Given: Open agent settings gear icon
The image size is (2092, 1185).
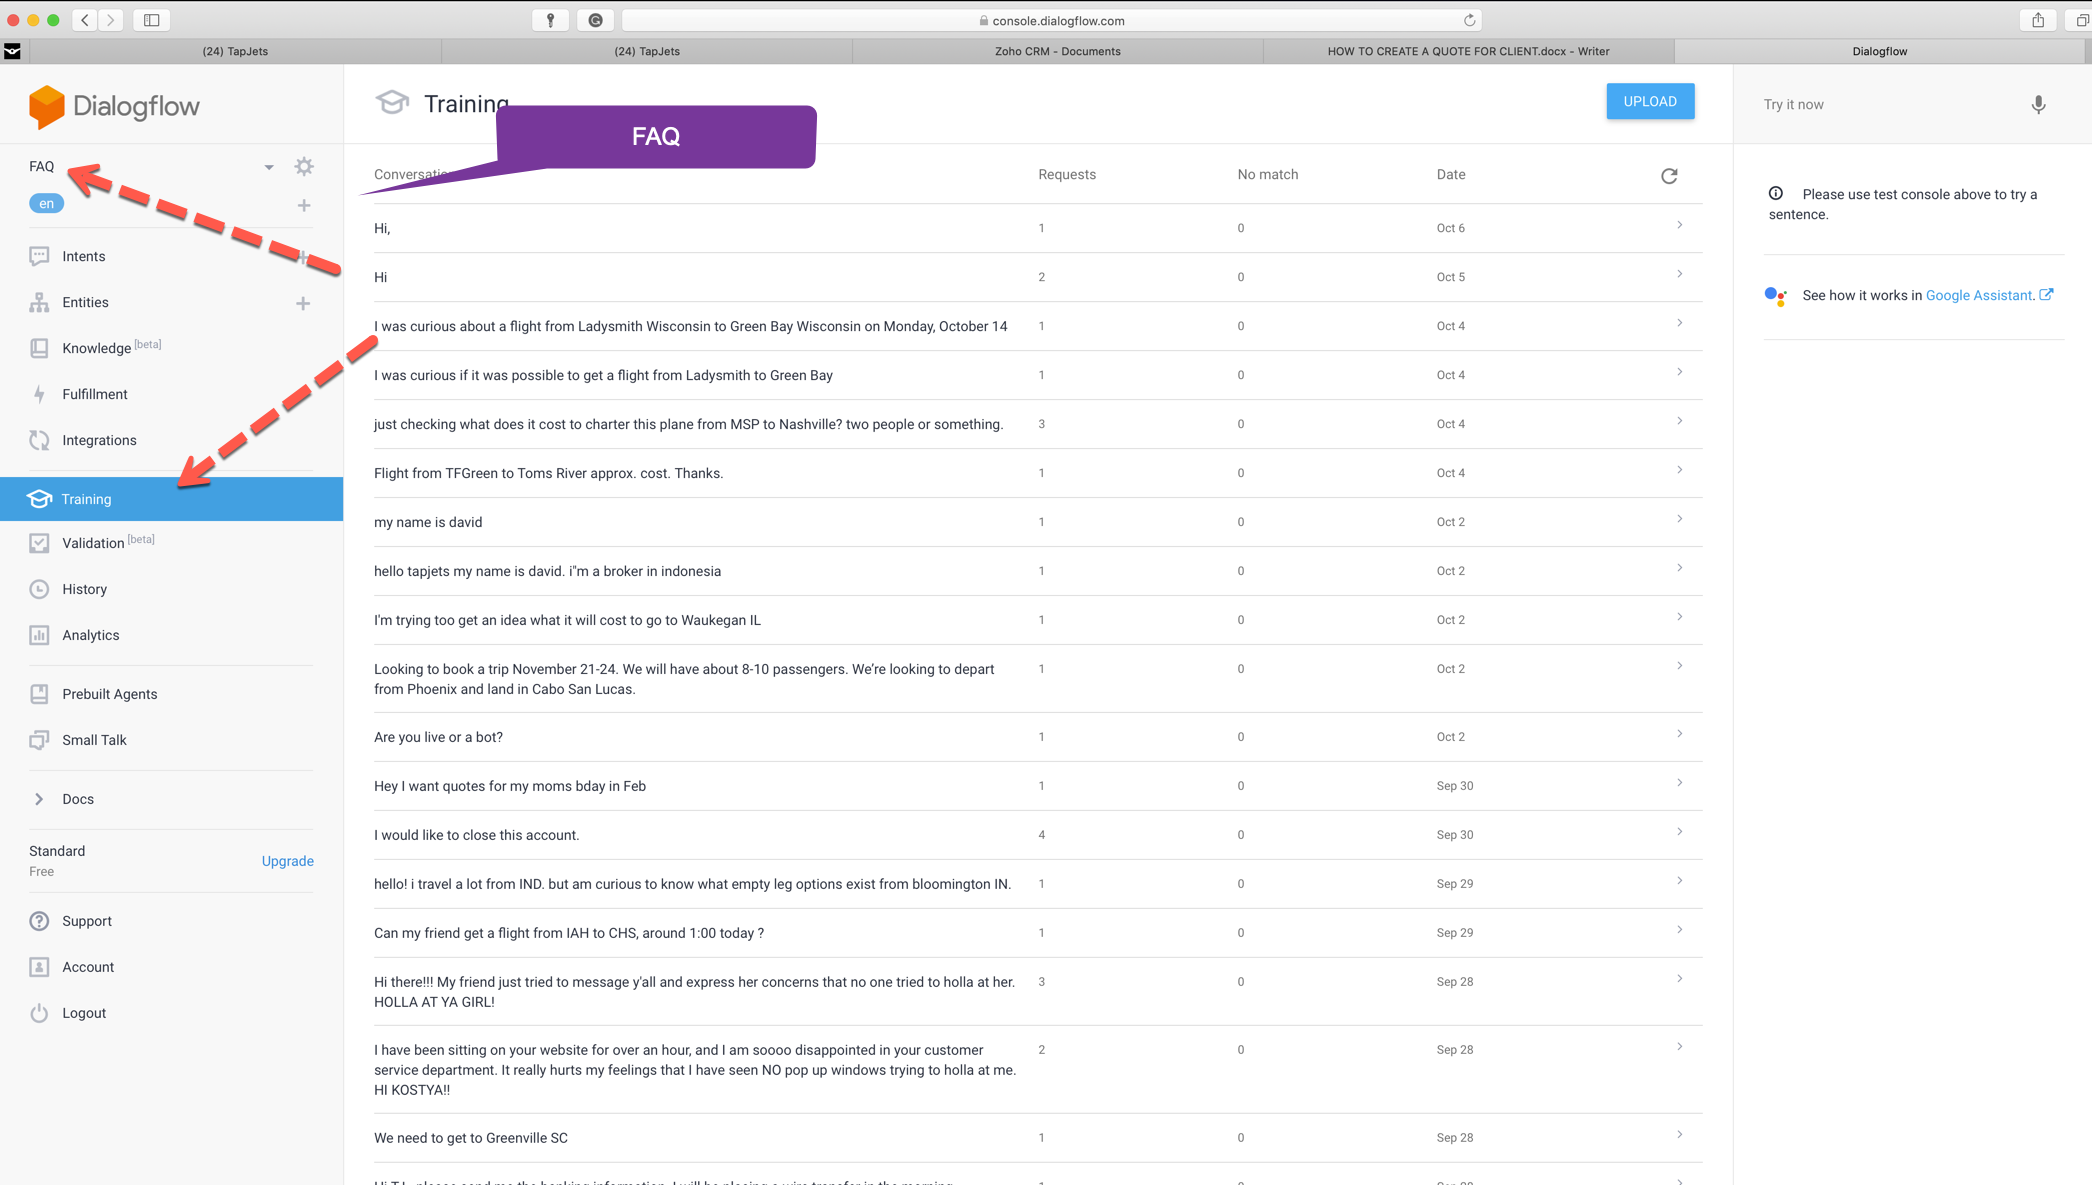Looking at the screenshot, I should [304, 167].
